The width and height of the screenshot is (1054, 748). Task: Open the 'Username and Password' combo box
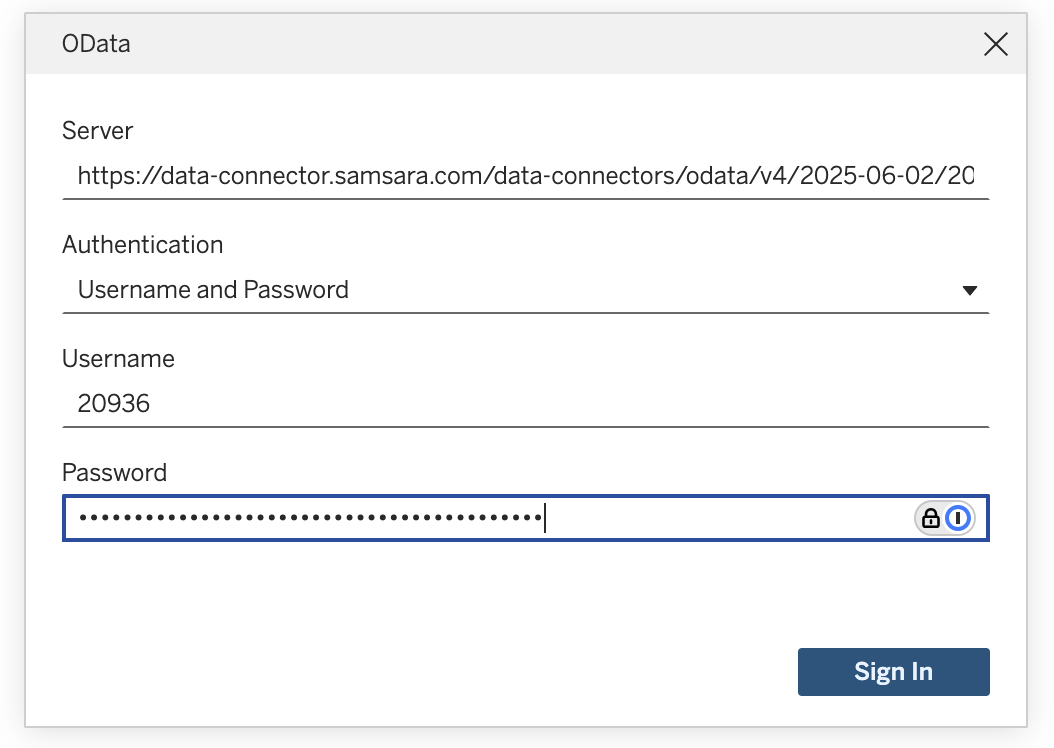tap(500, 290)
